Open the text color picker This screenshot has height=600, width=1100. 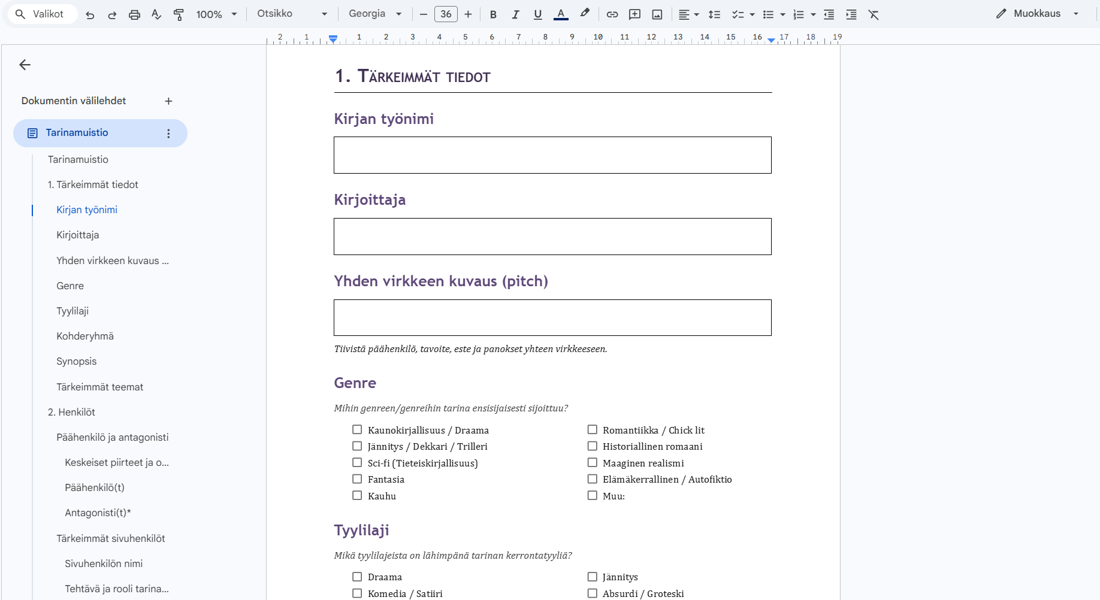click(561, 14)
